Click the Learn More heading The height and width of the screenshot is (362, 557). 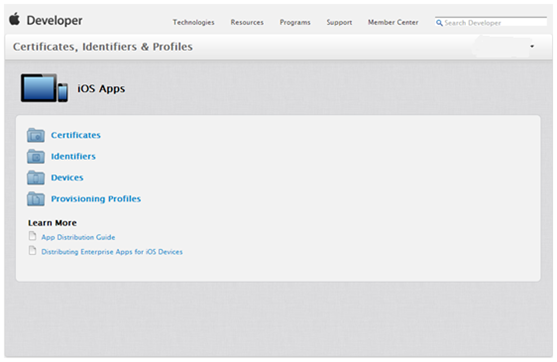pos(52,223)
